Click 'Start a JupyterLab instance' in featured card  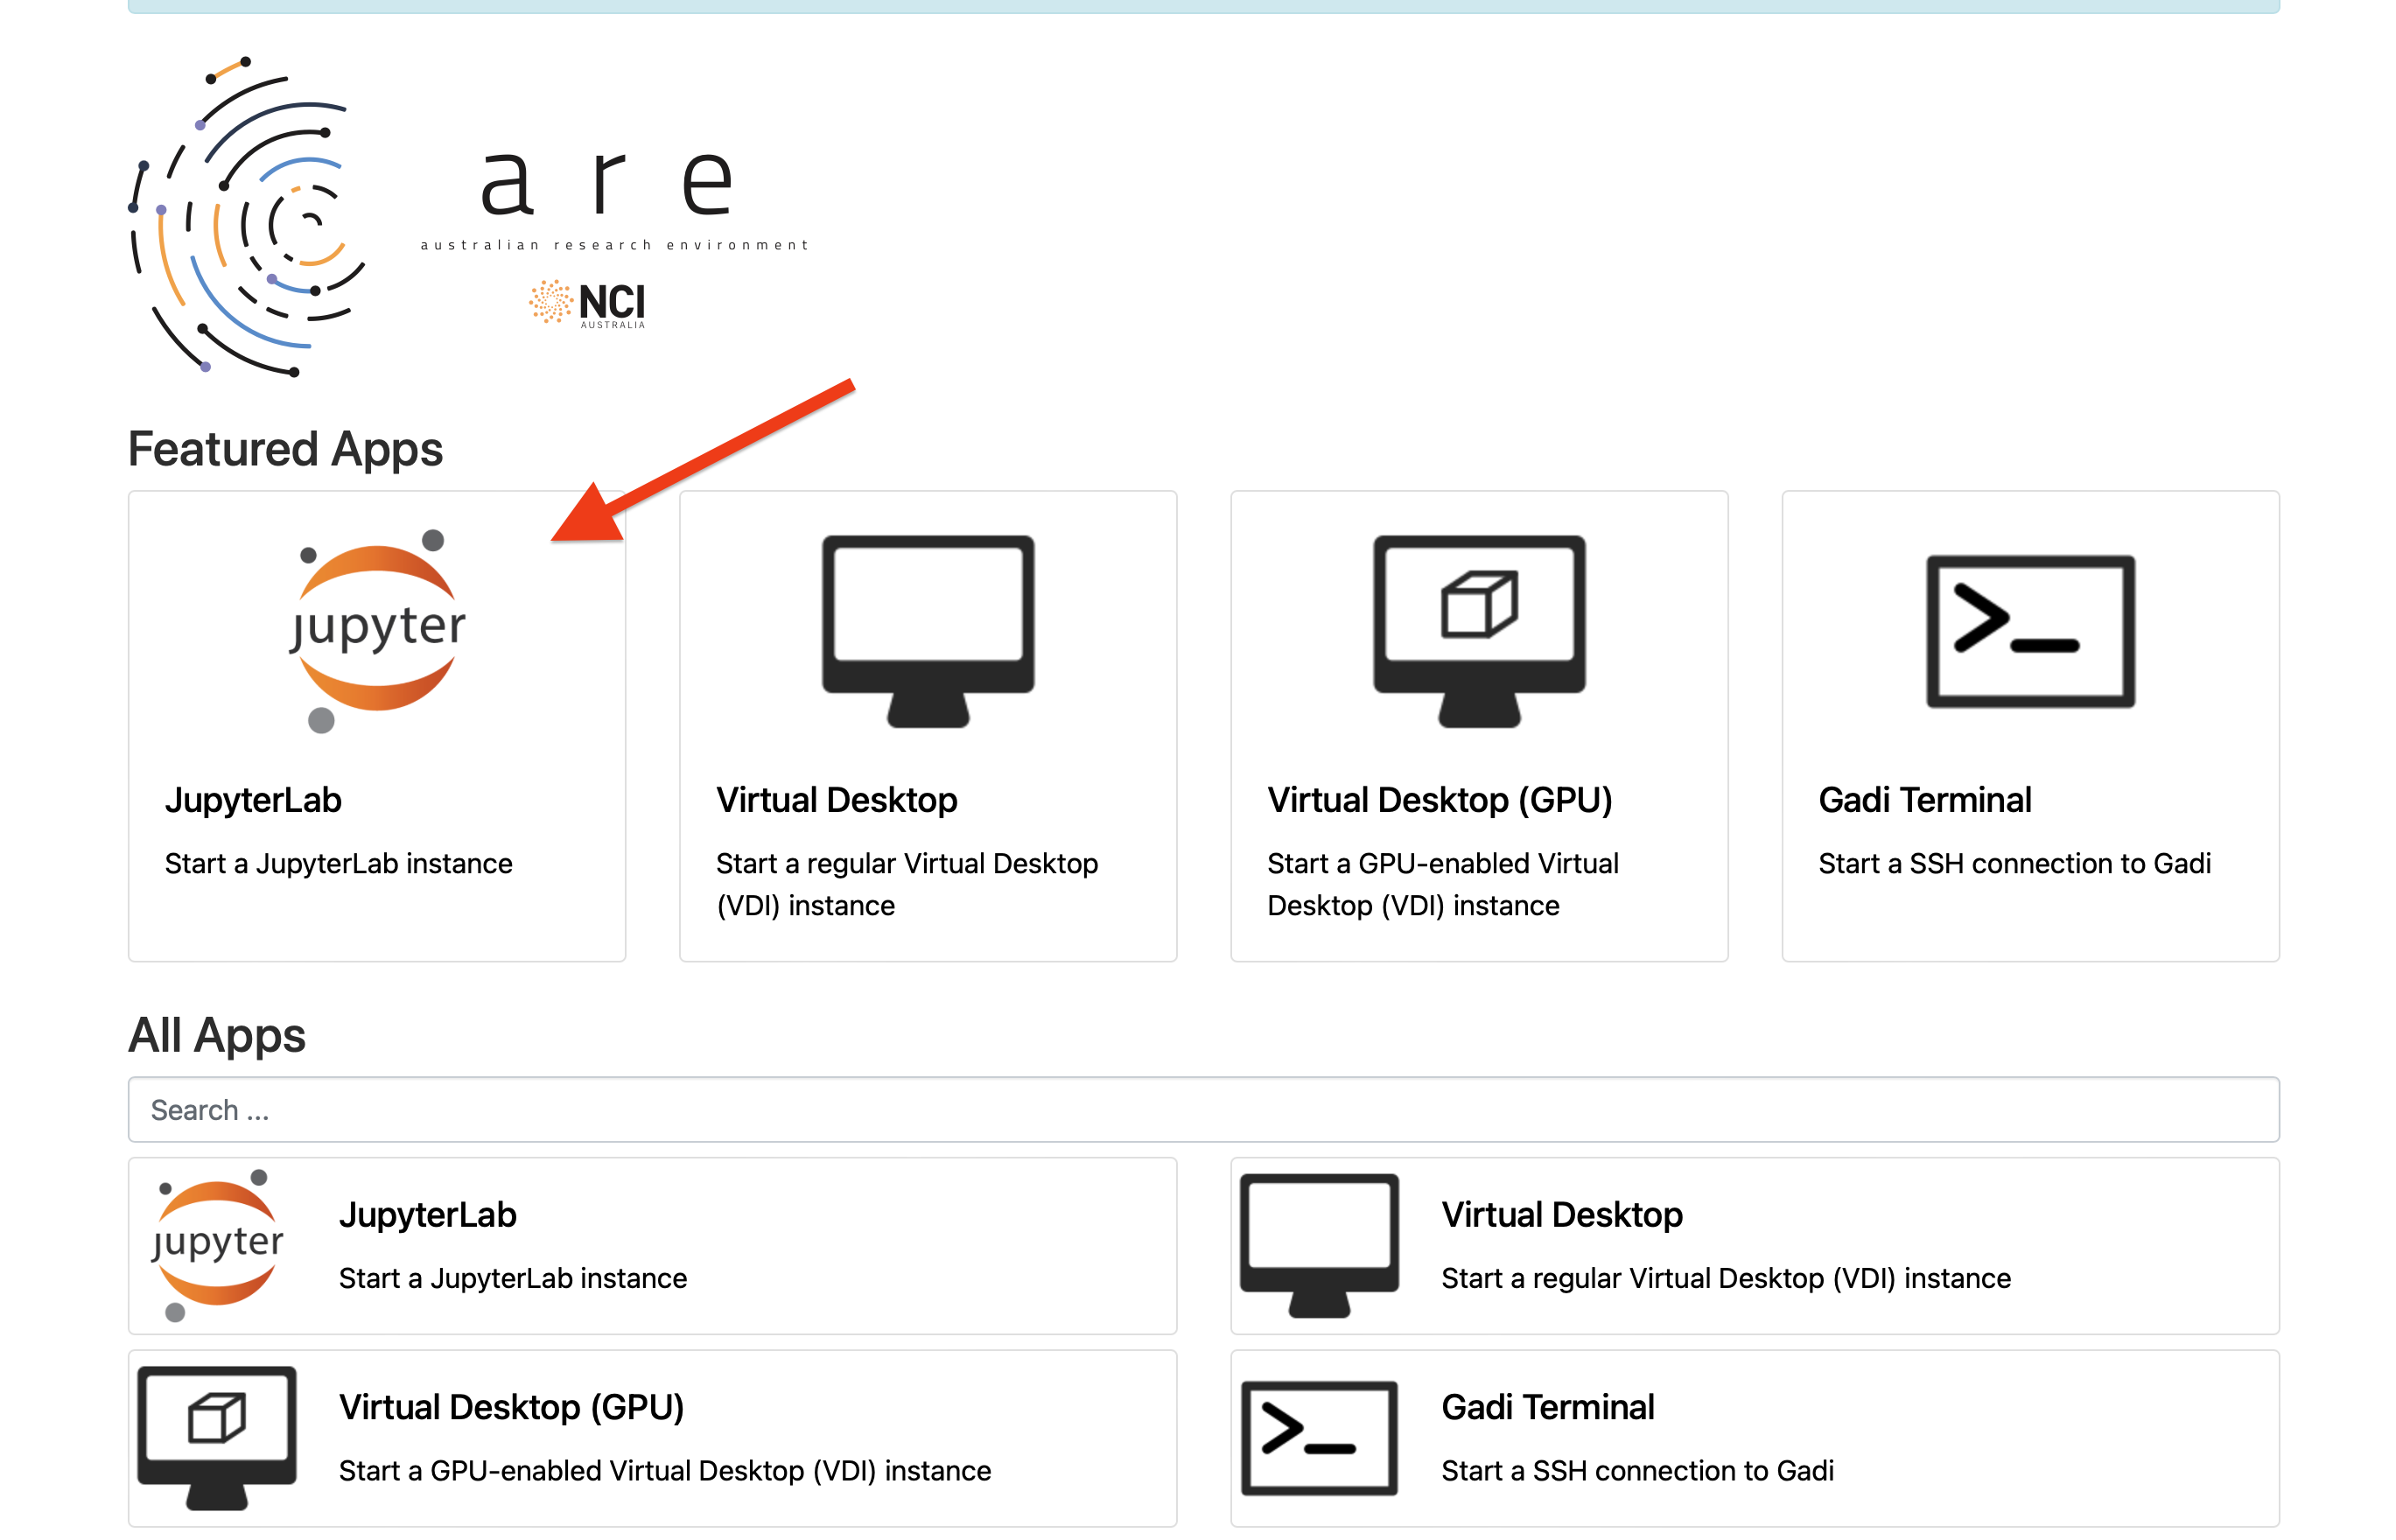[338, 863]
